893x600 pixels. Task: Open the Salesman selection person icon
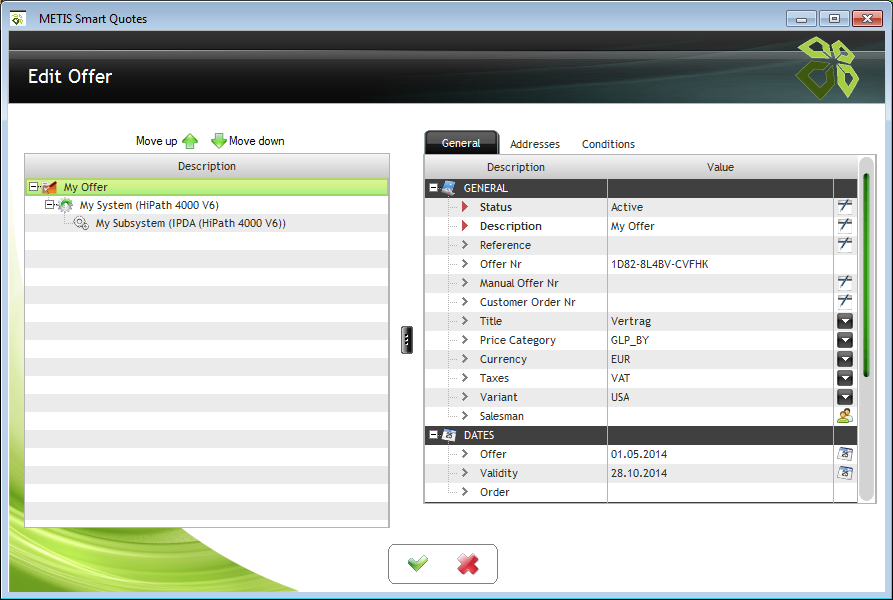click(845, 416)
